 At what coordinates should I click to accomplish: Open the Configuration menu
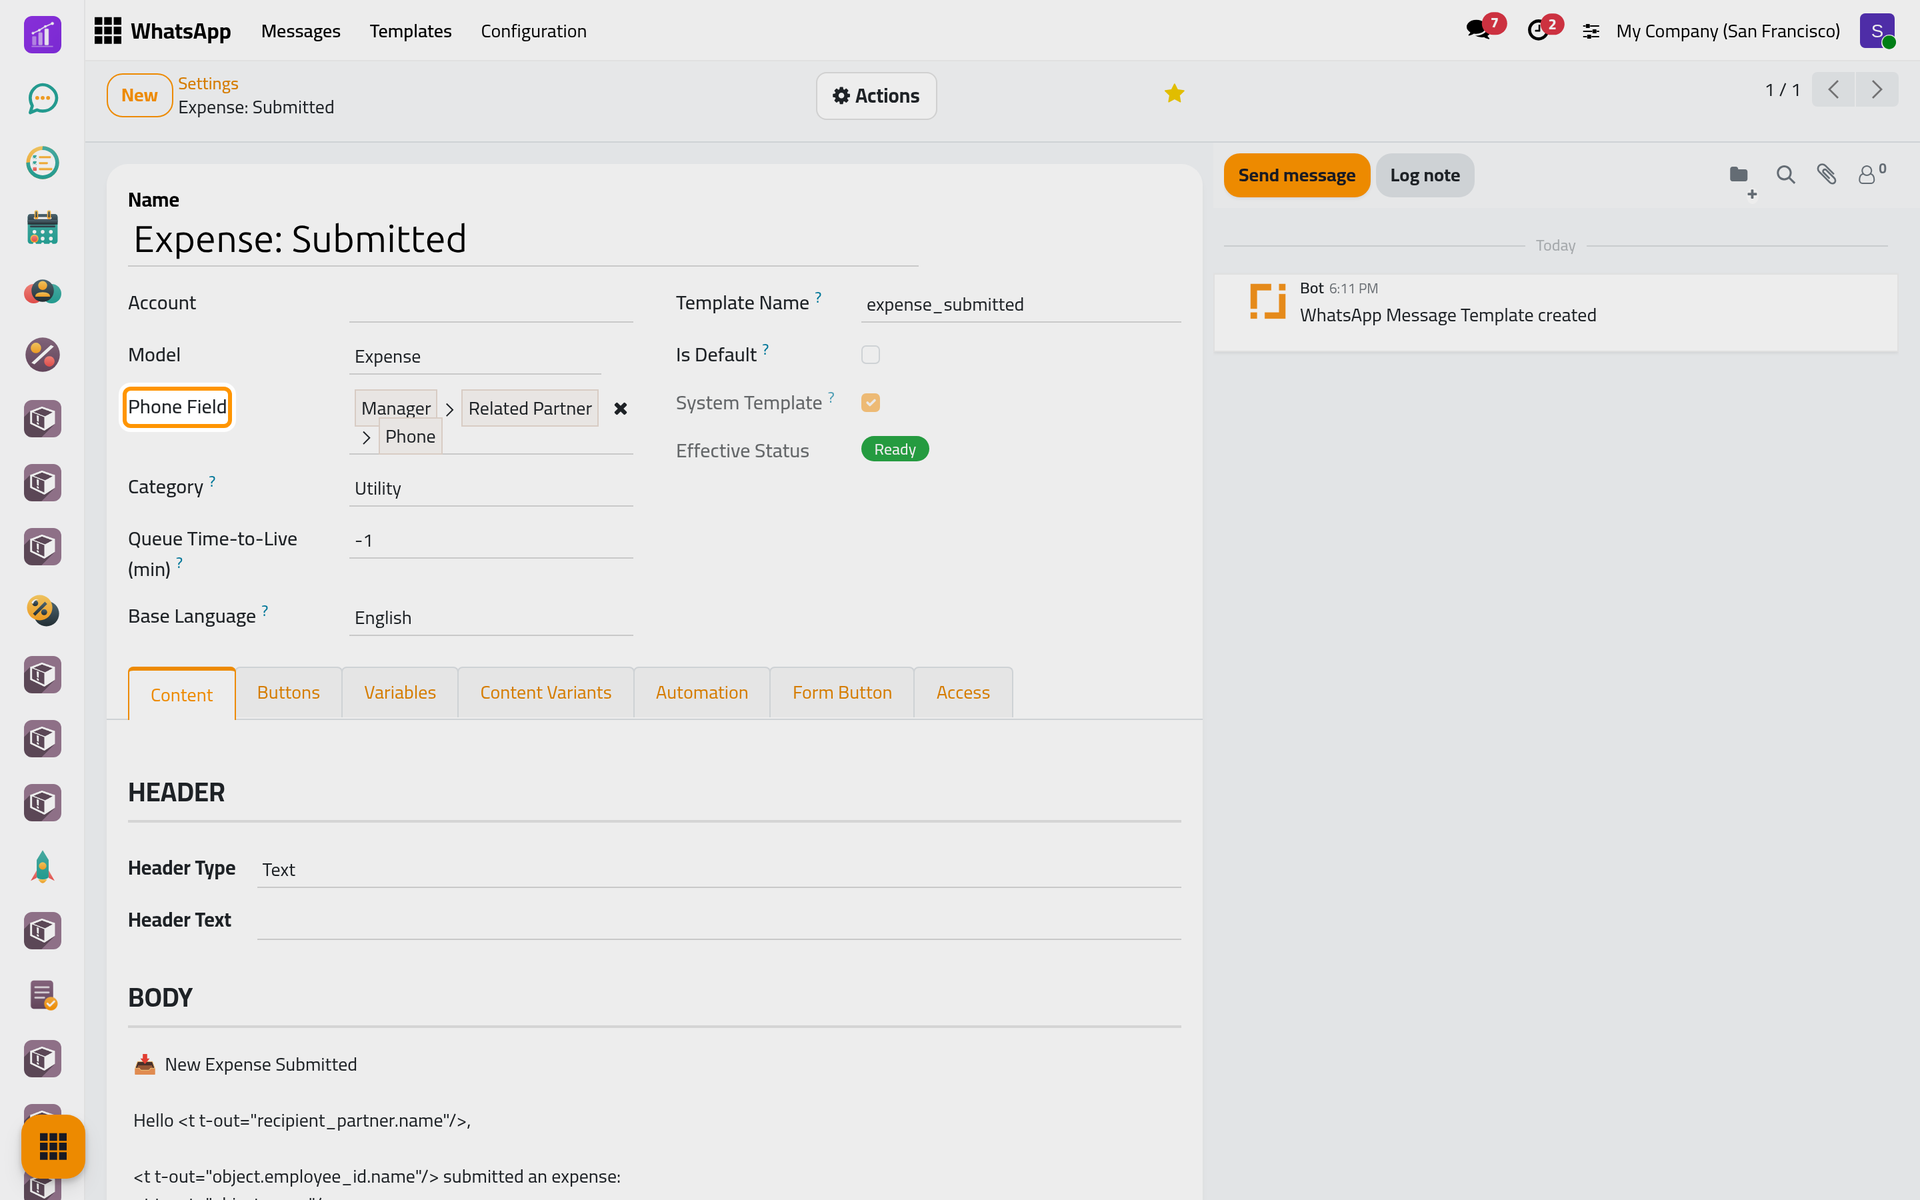pos(533,31)
